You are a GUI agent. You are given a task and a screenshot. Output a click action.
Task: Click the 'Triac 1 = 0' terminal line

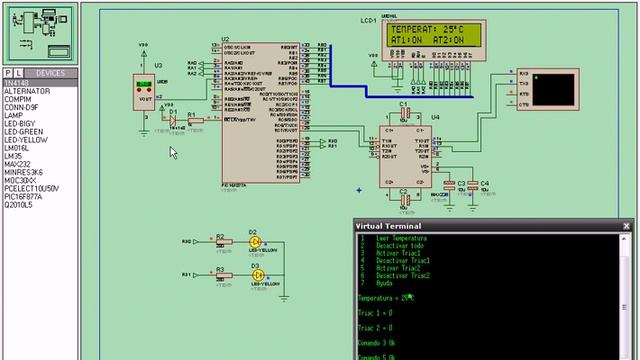tap(375, 313)
